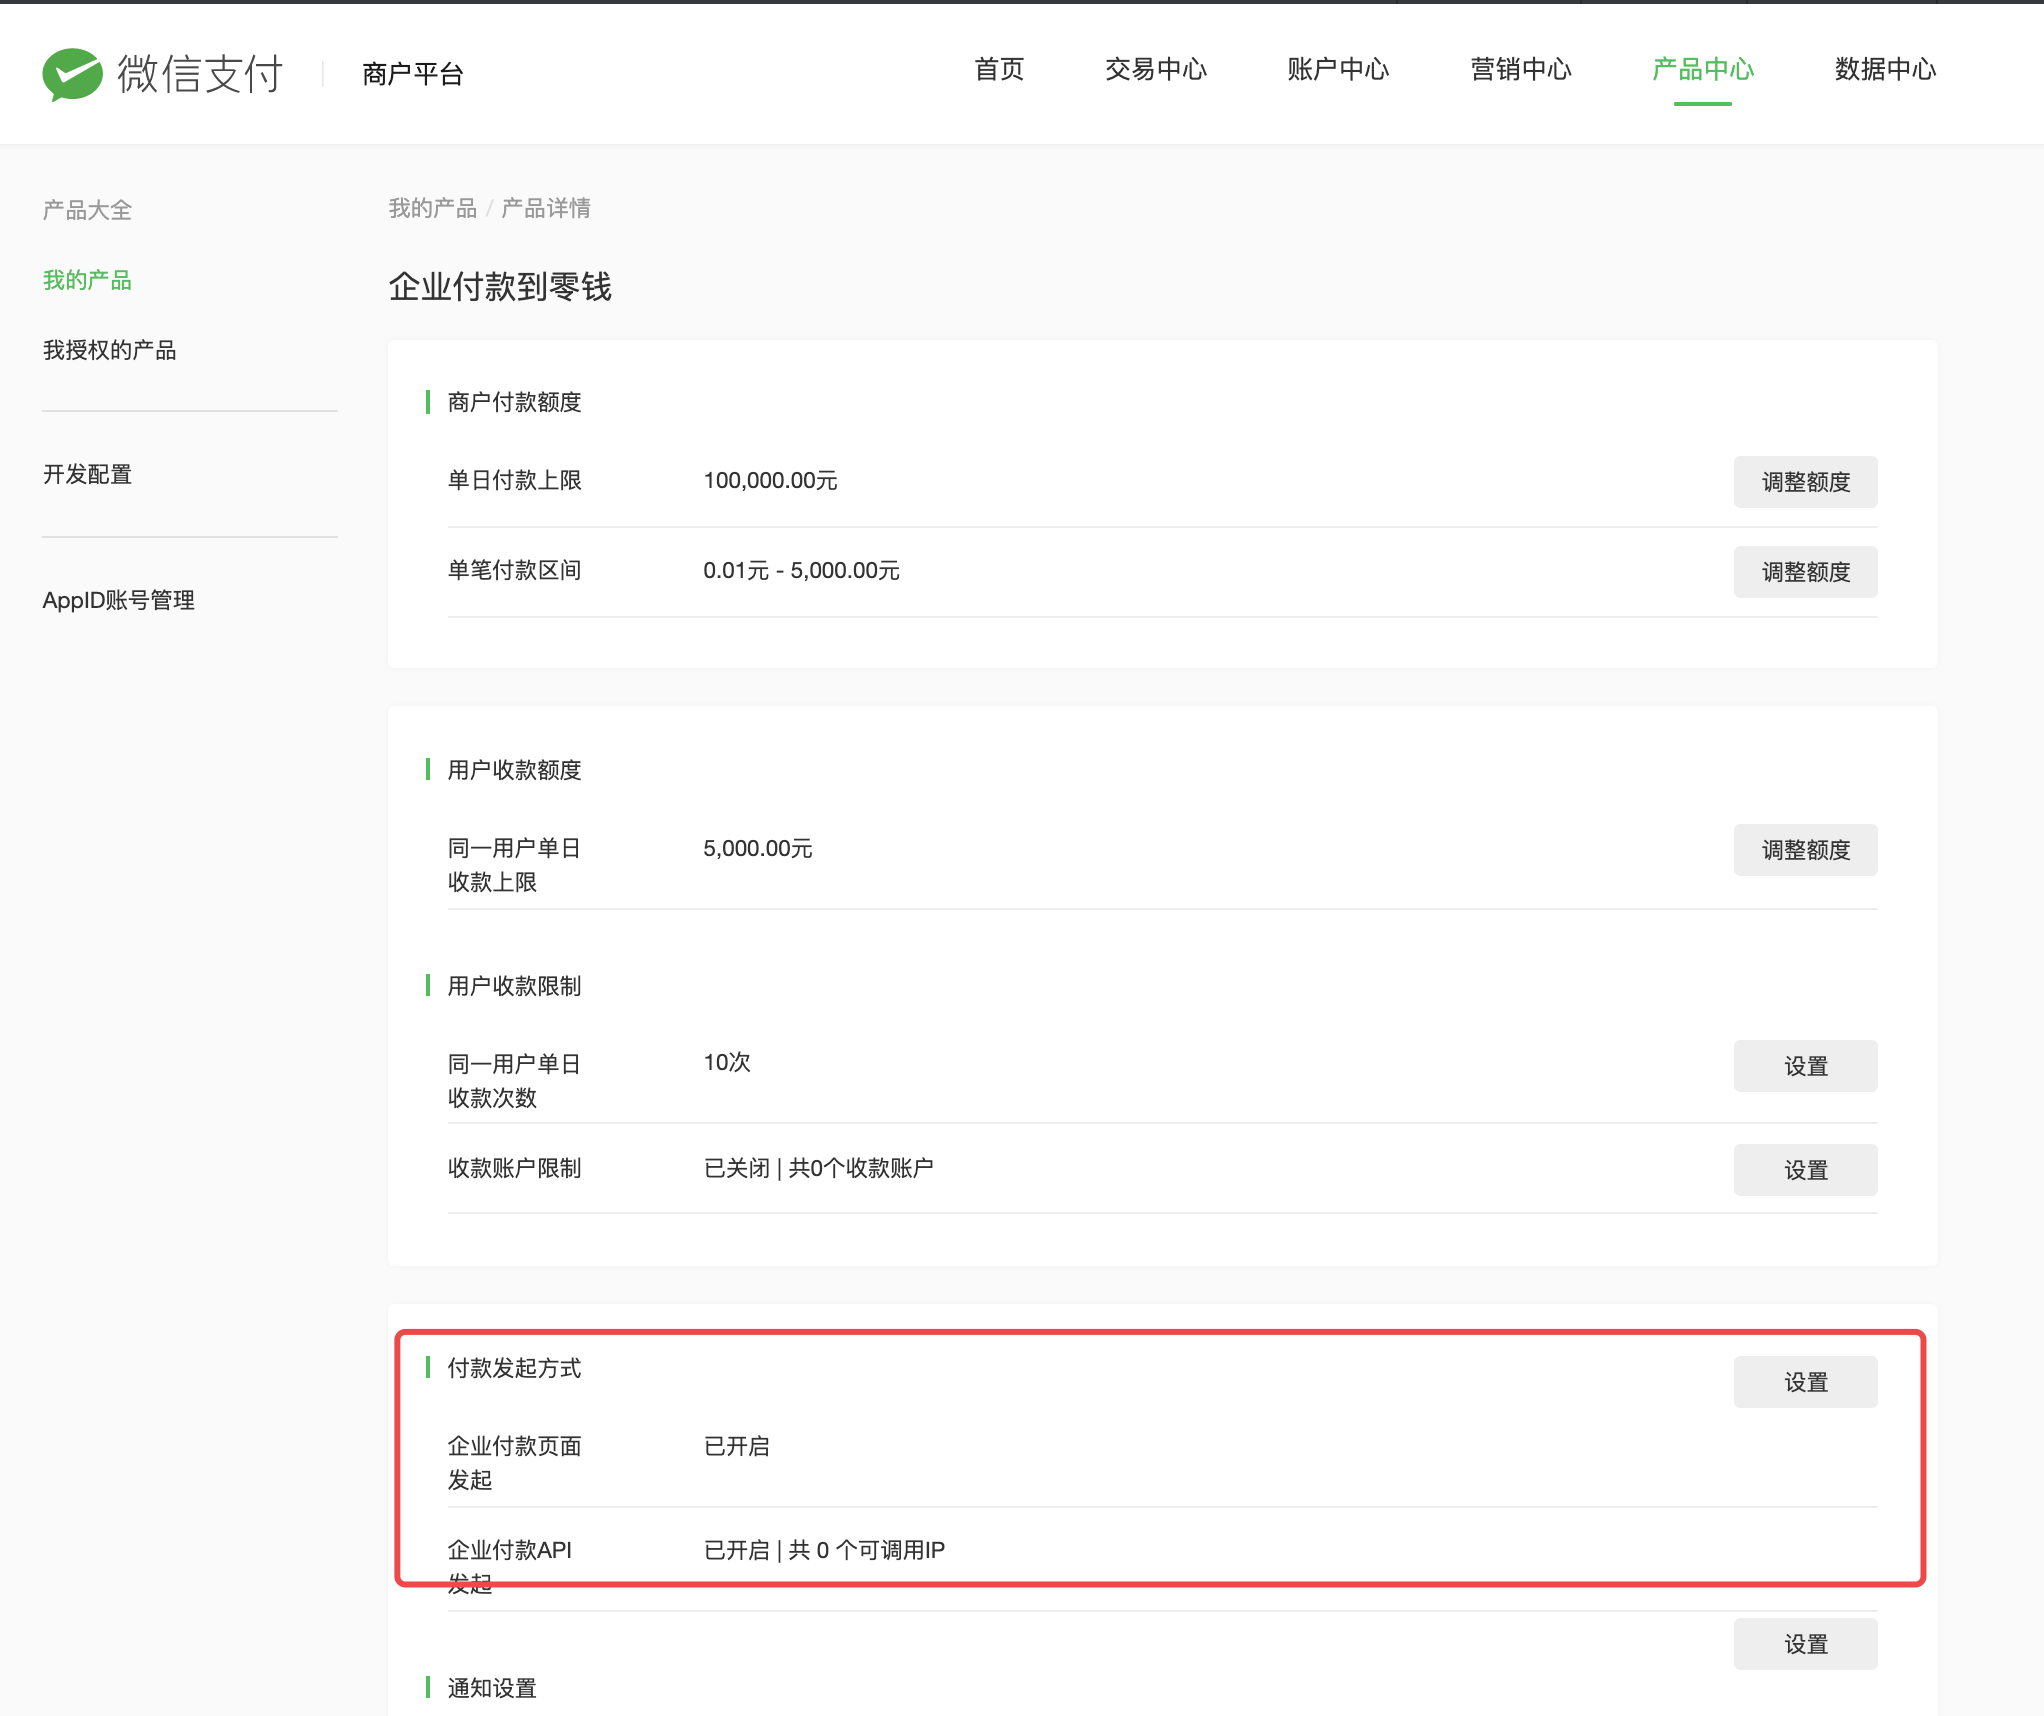This screenshot has width=2044, height=1716.
Task: Click 我的产品 breadcrumb link
Action: point(432,208)
